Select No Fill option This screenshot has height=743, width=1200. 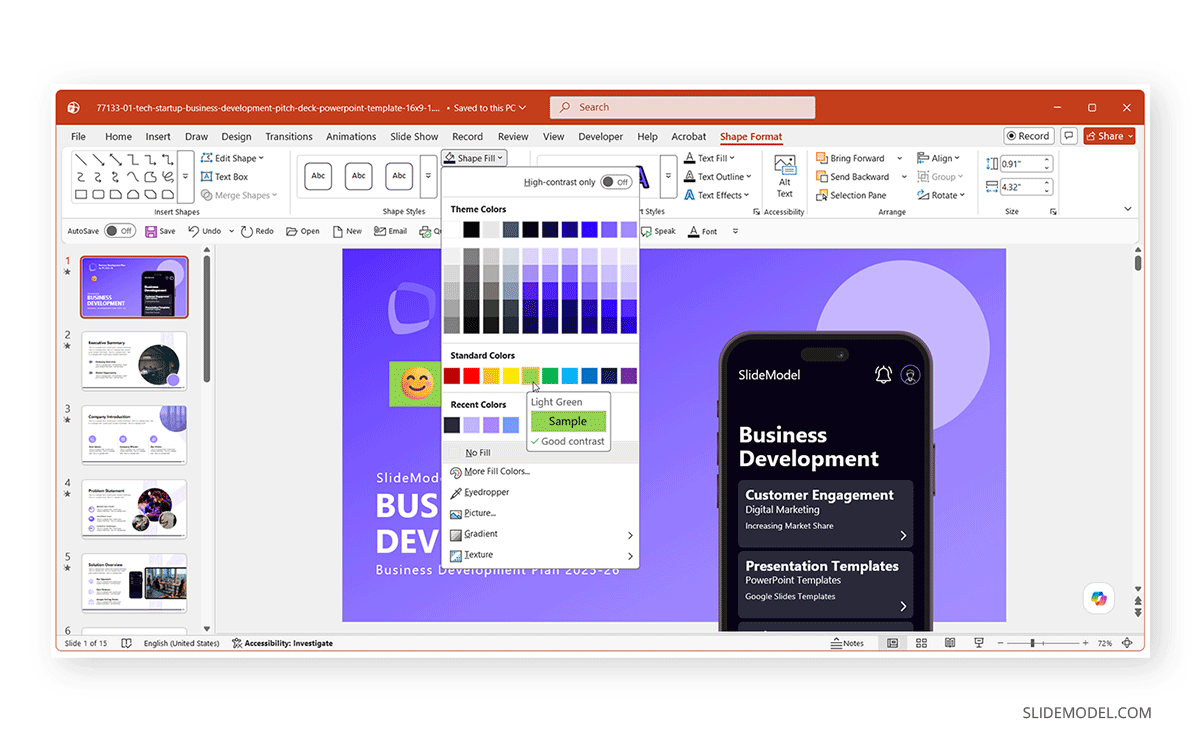[x=540, y=452]
